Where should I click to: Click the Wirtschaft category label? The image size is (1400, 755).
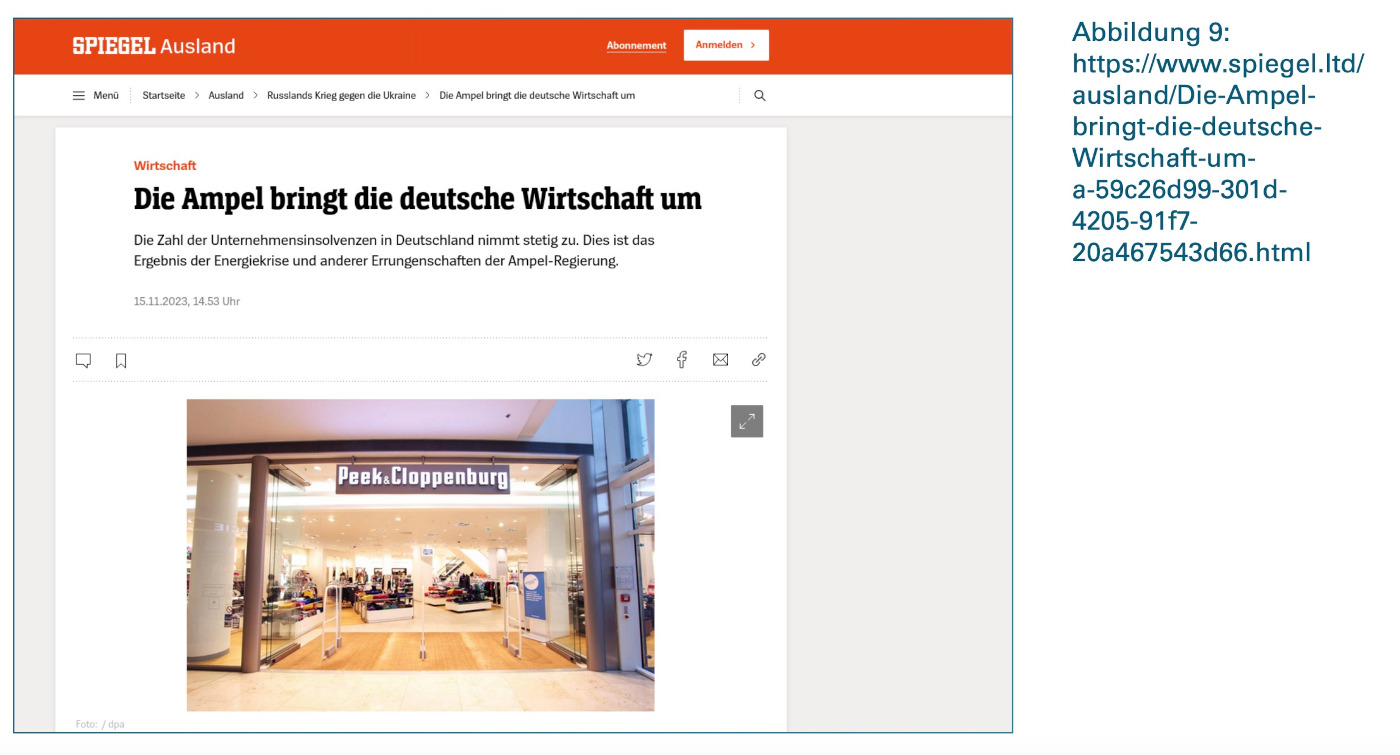pyautogui.click(x=165, y=166)
